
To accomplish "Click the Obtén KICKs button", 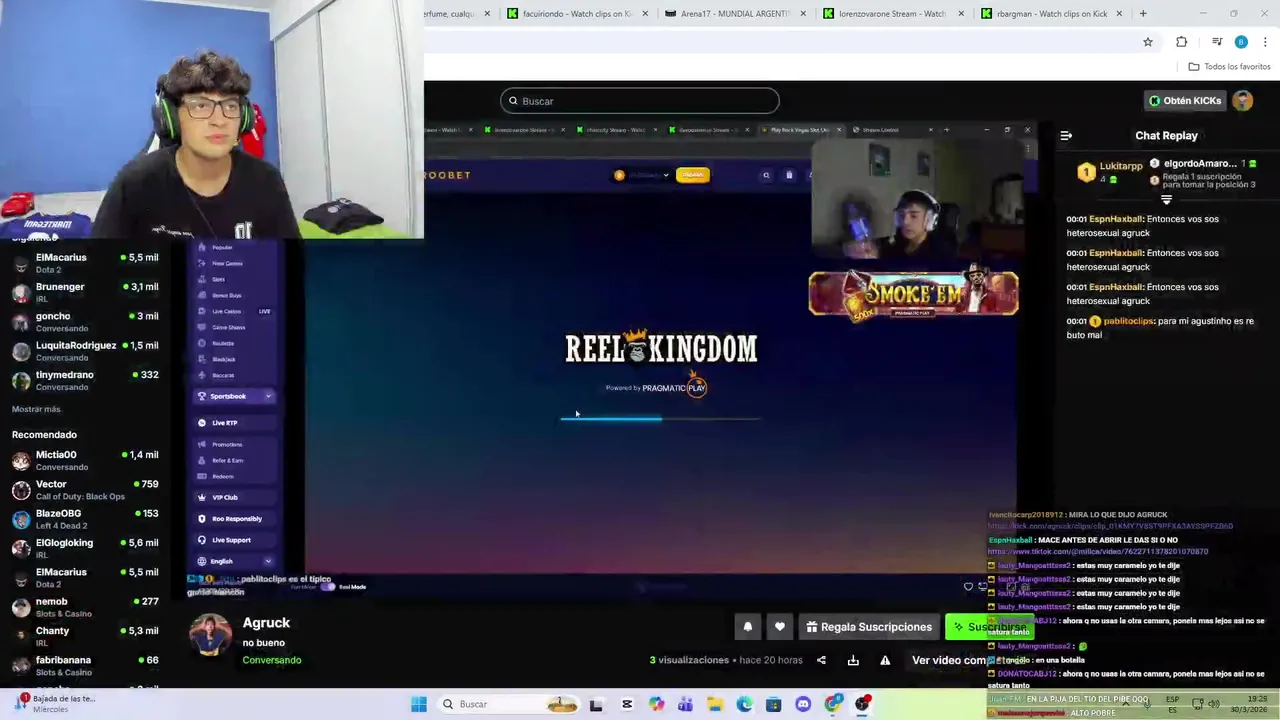I will pos(1186,101).
